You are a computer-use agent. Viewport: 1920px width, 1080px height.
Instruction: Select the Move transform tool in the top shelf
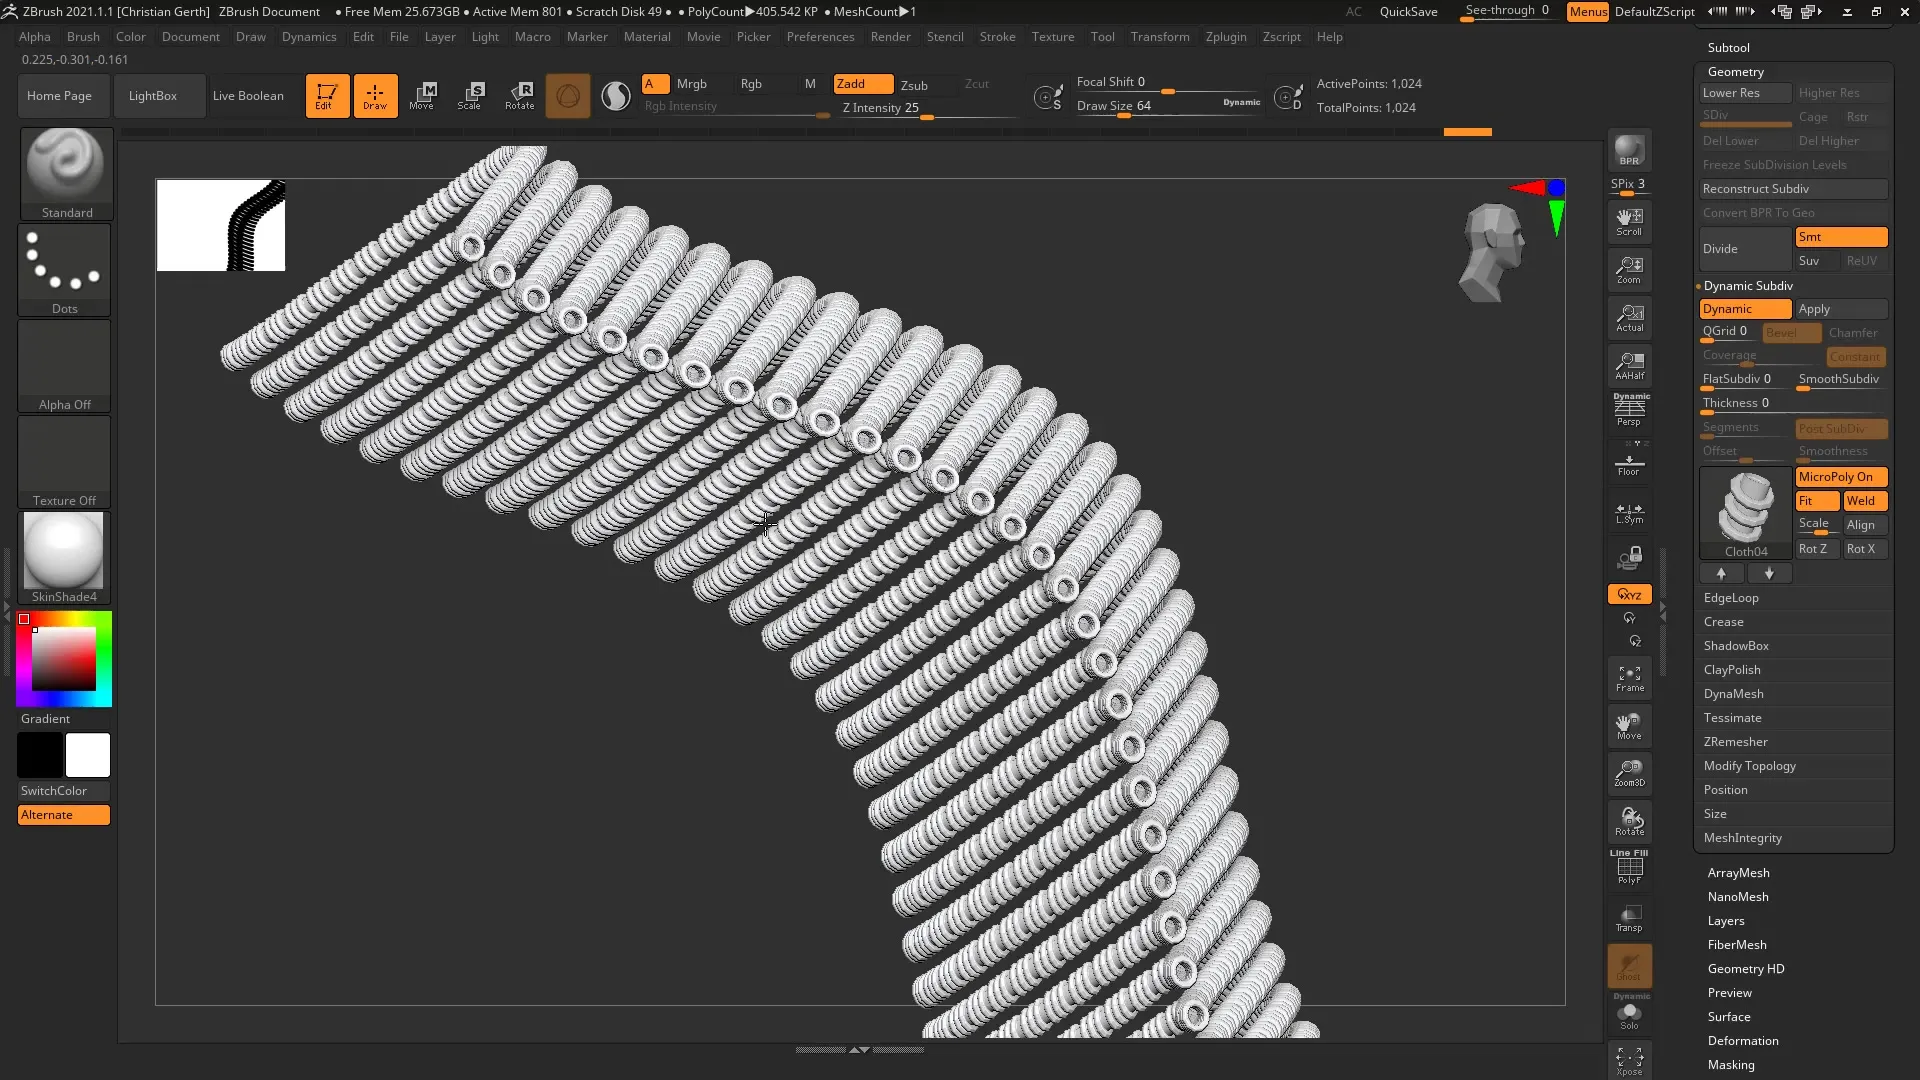[422, 96]
